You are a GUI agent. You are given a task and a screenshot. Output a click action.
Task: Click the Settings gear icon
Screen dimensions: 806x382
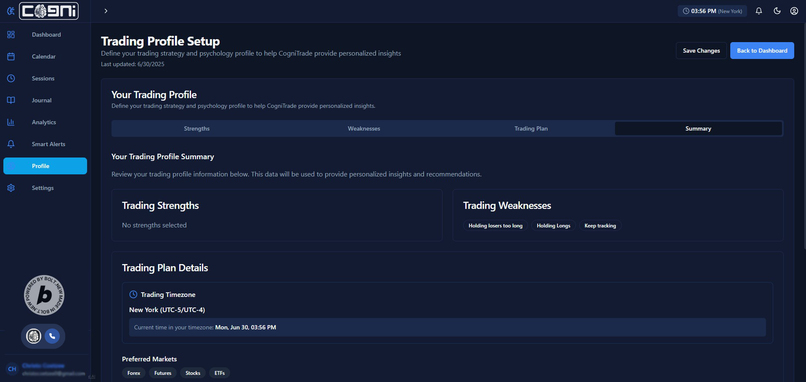pos(11,188)
